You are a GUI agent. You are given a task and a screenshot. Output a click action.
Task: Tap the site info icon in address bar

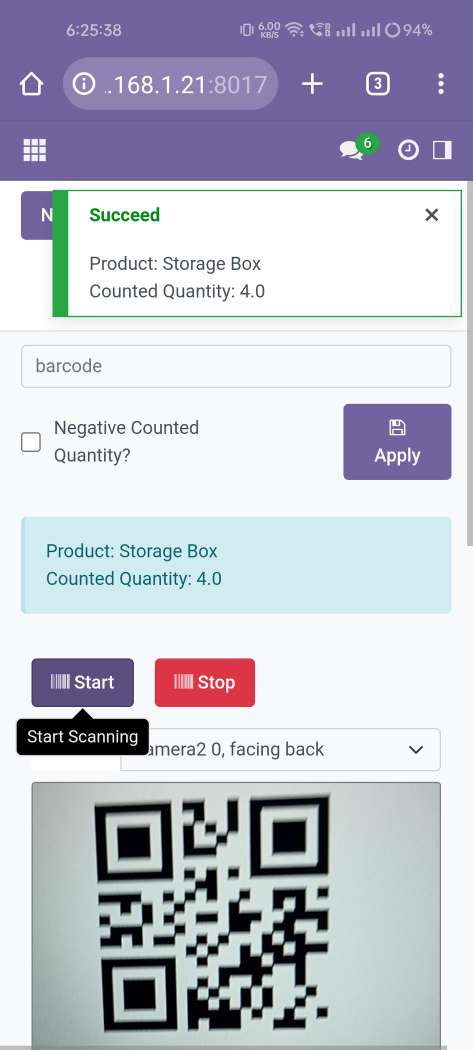click(x=83, y=84)
